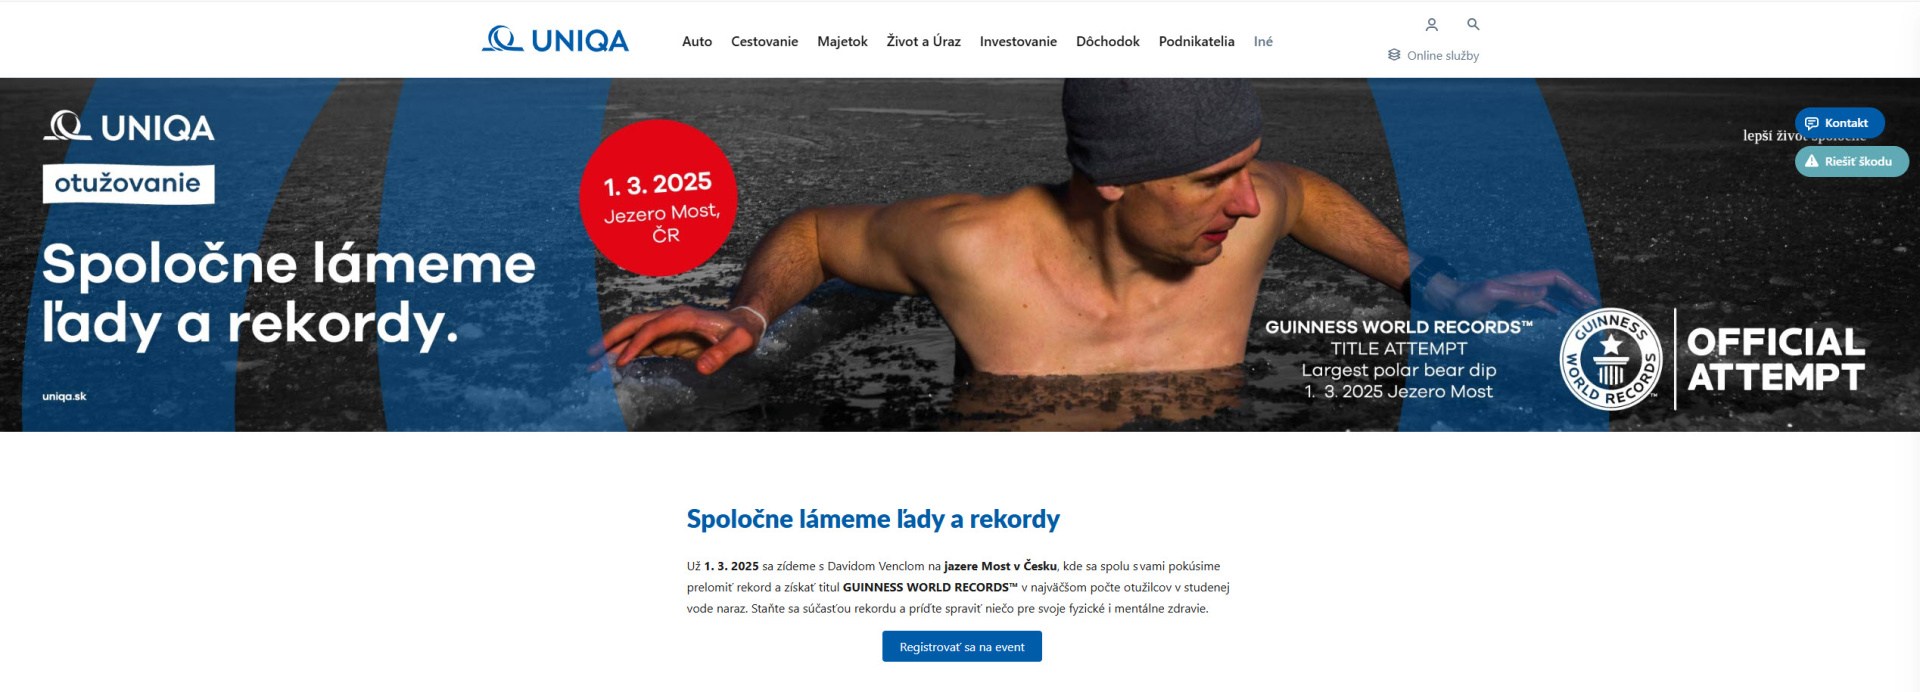Click the red date circle 1. 3. 2025
This screenshot has width=1920, height=692.
click(x=658, y=198)
